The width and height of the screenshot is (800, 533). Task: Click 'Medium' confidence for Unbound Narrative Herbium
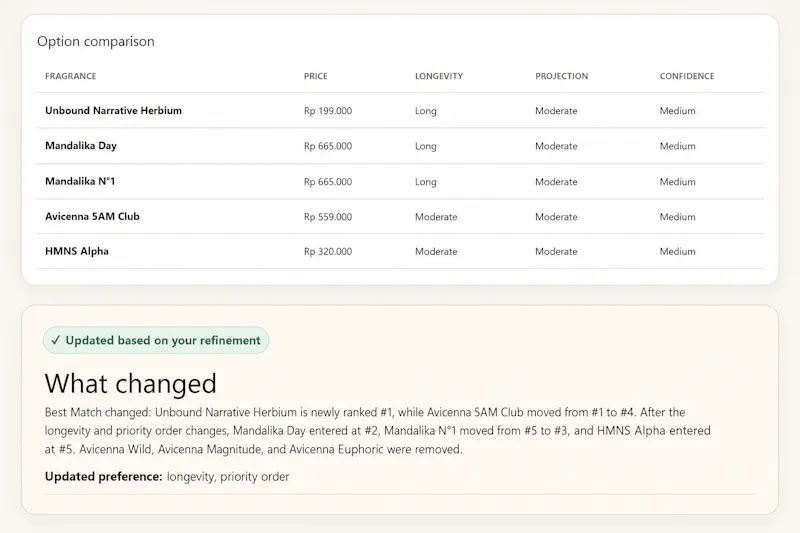[x=678, y=111]
